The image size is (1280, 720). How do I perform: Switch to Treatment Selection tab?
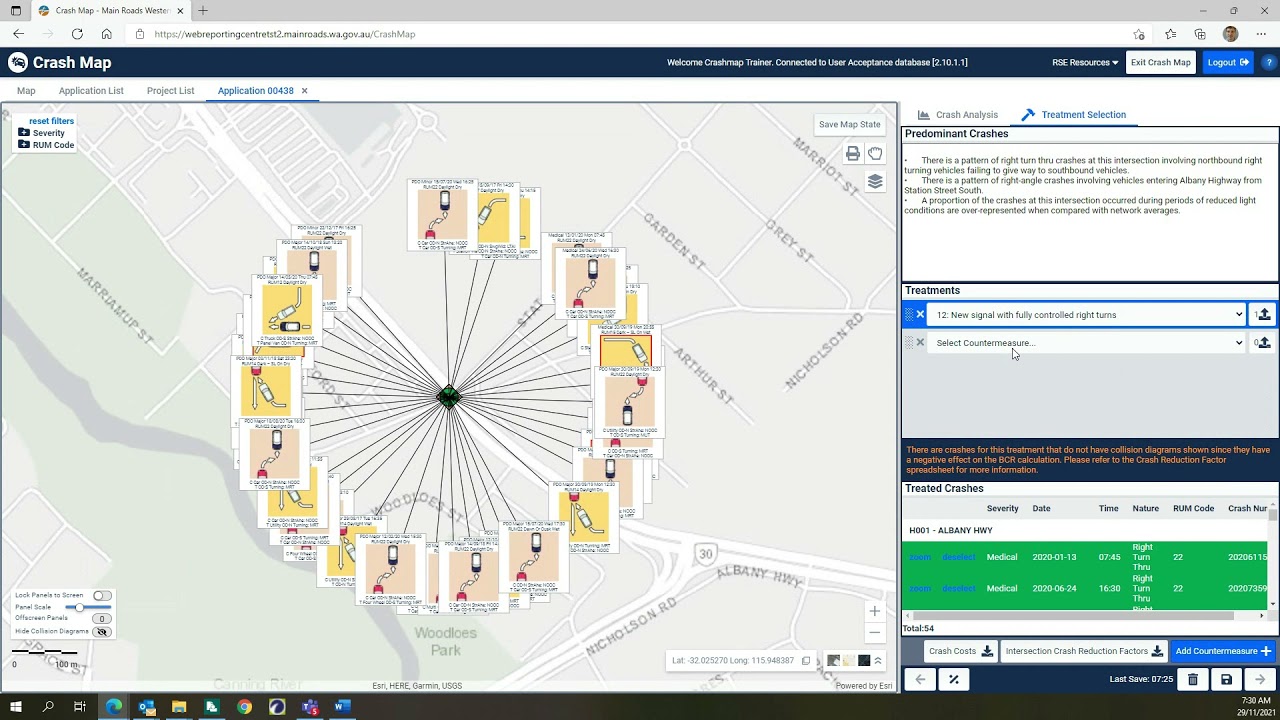coord(1073,115)
